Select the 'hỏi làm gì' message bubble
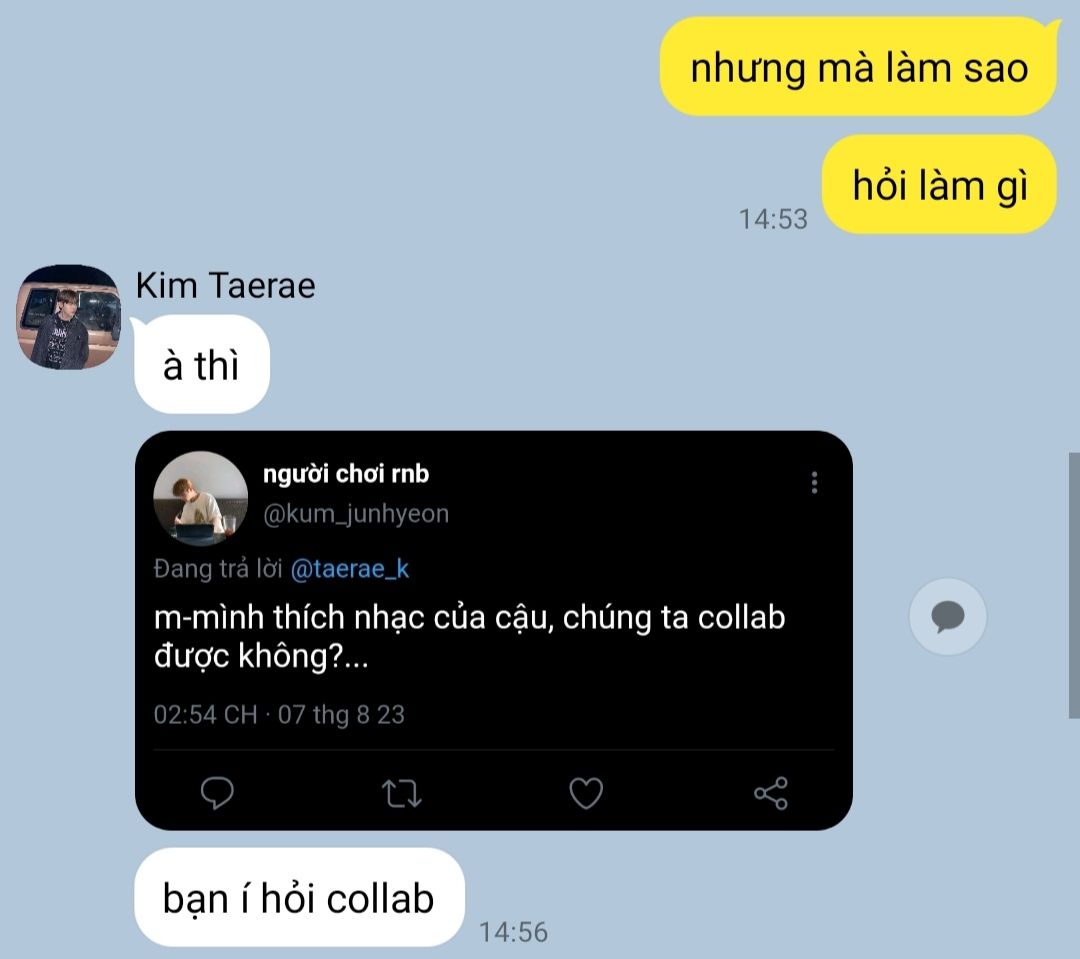Image resolution: width=1080 pixels, height=959 pixels. tap(939, 185)
